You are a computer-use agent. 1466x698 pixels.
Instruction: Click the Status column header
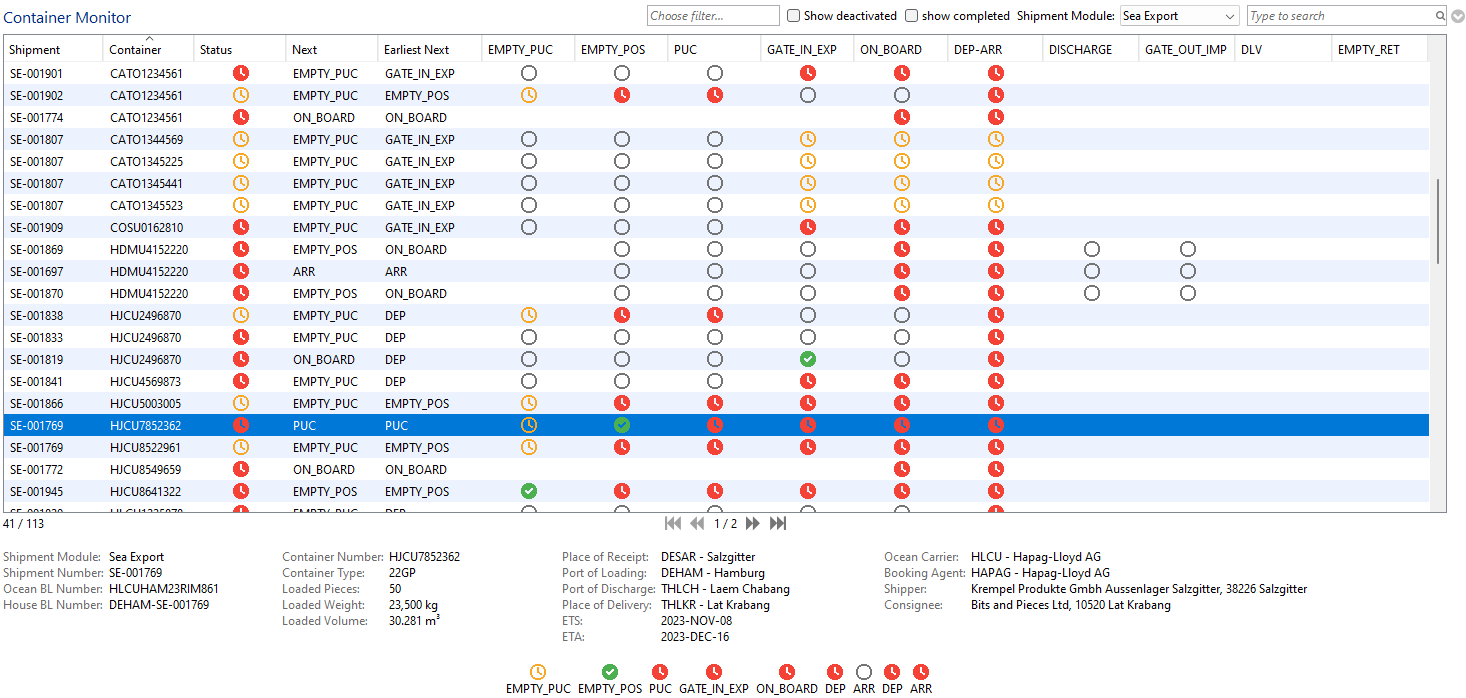point(216,50)
